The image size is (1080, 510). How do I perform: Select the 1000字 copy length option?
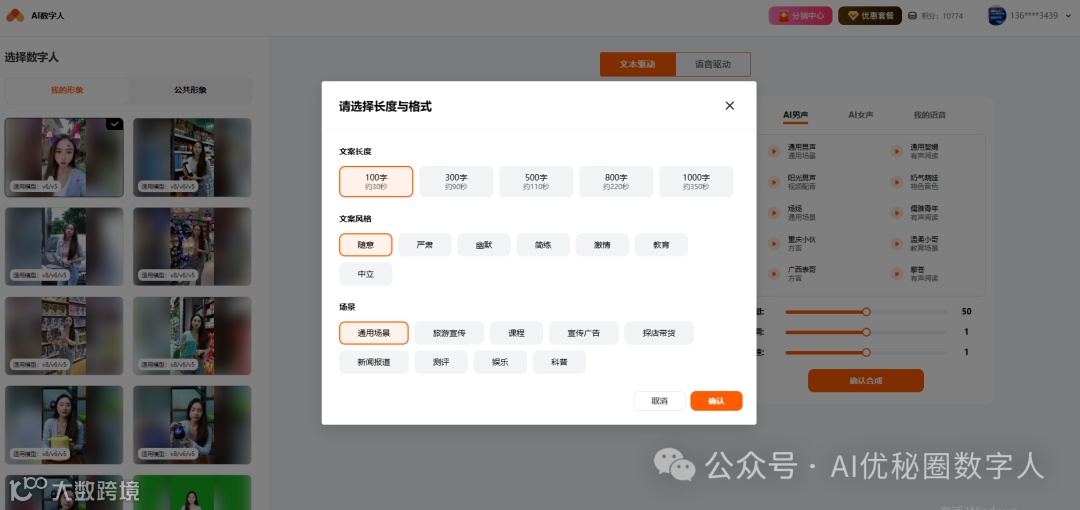[x=696, y=181]
